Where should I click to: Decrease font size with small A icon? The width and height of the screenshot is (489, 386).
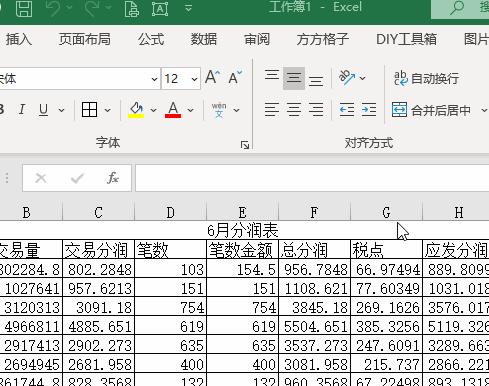(x=235, y=77)
